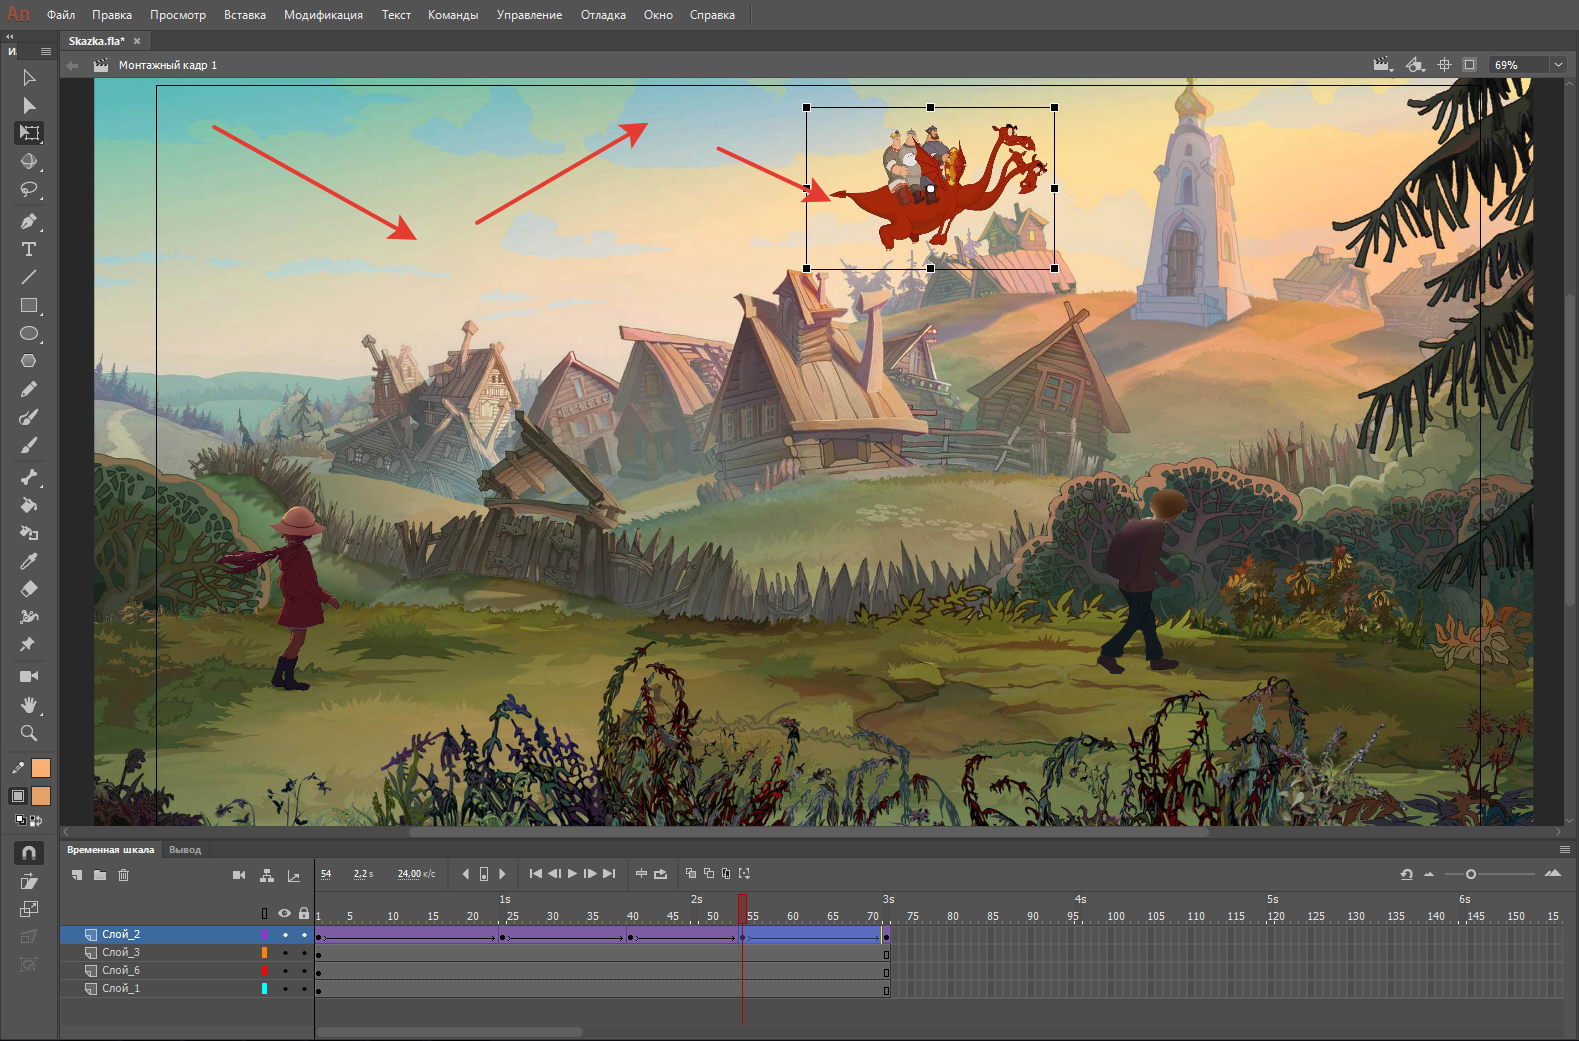1579x1041 pixels.
Task: Jump to the first frame
Action: (x=536, y=874)
